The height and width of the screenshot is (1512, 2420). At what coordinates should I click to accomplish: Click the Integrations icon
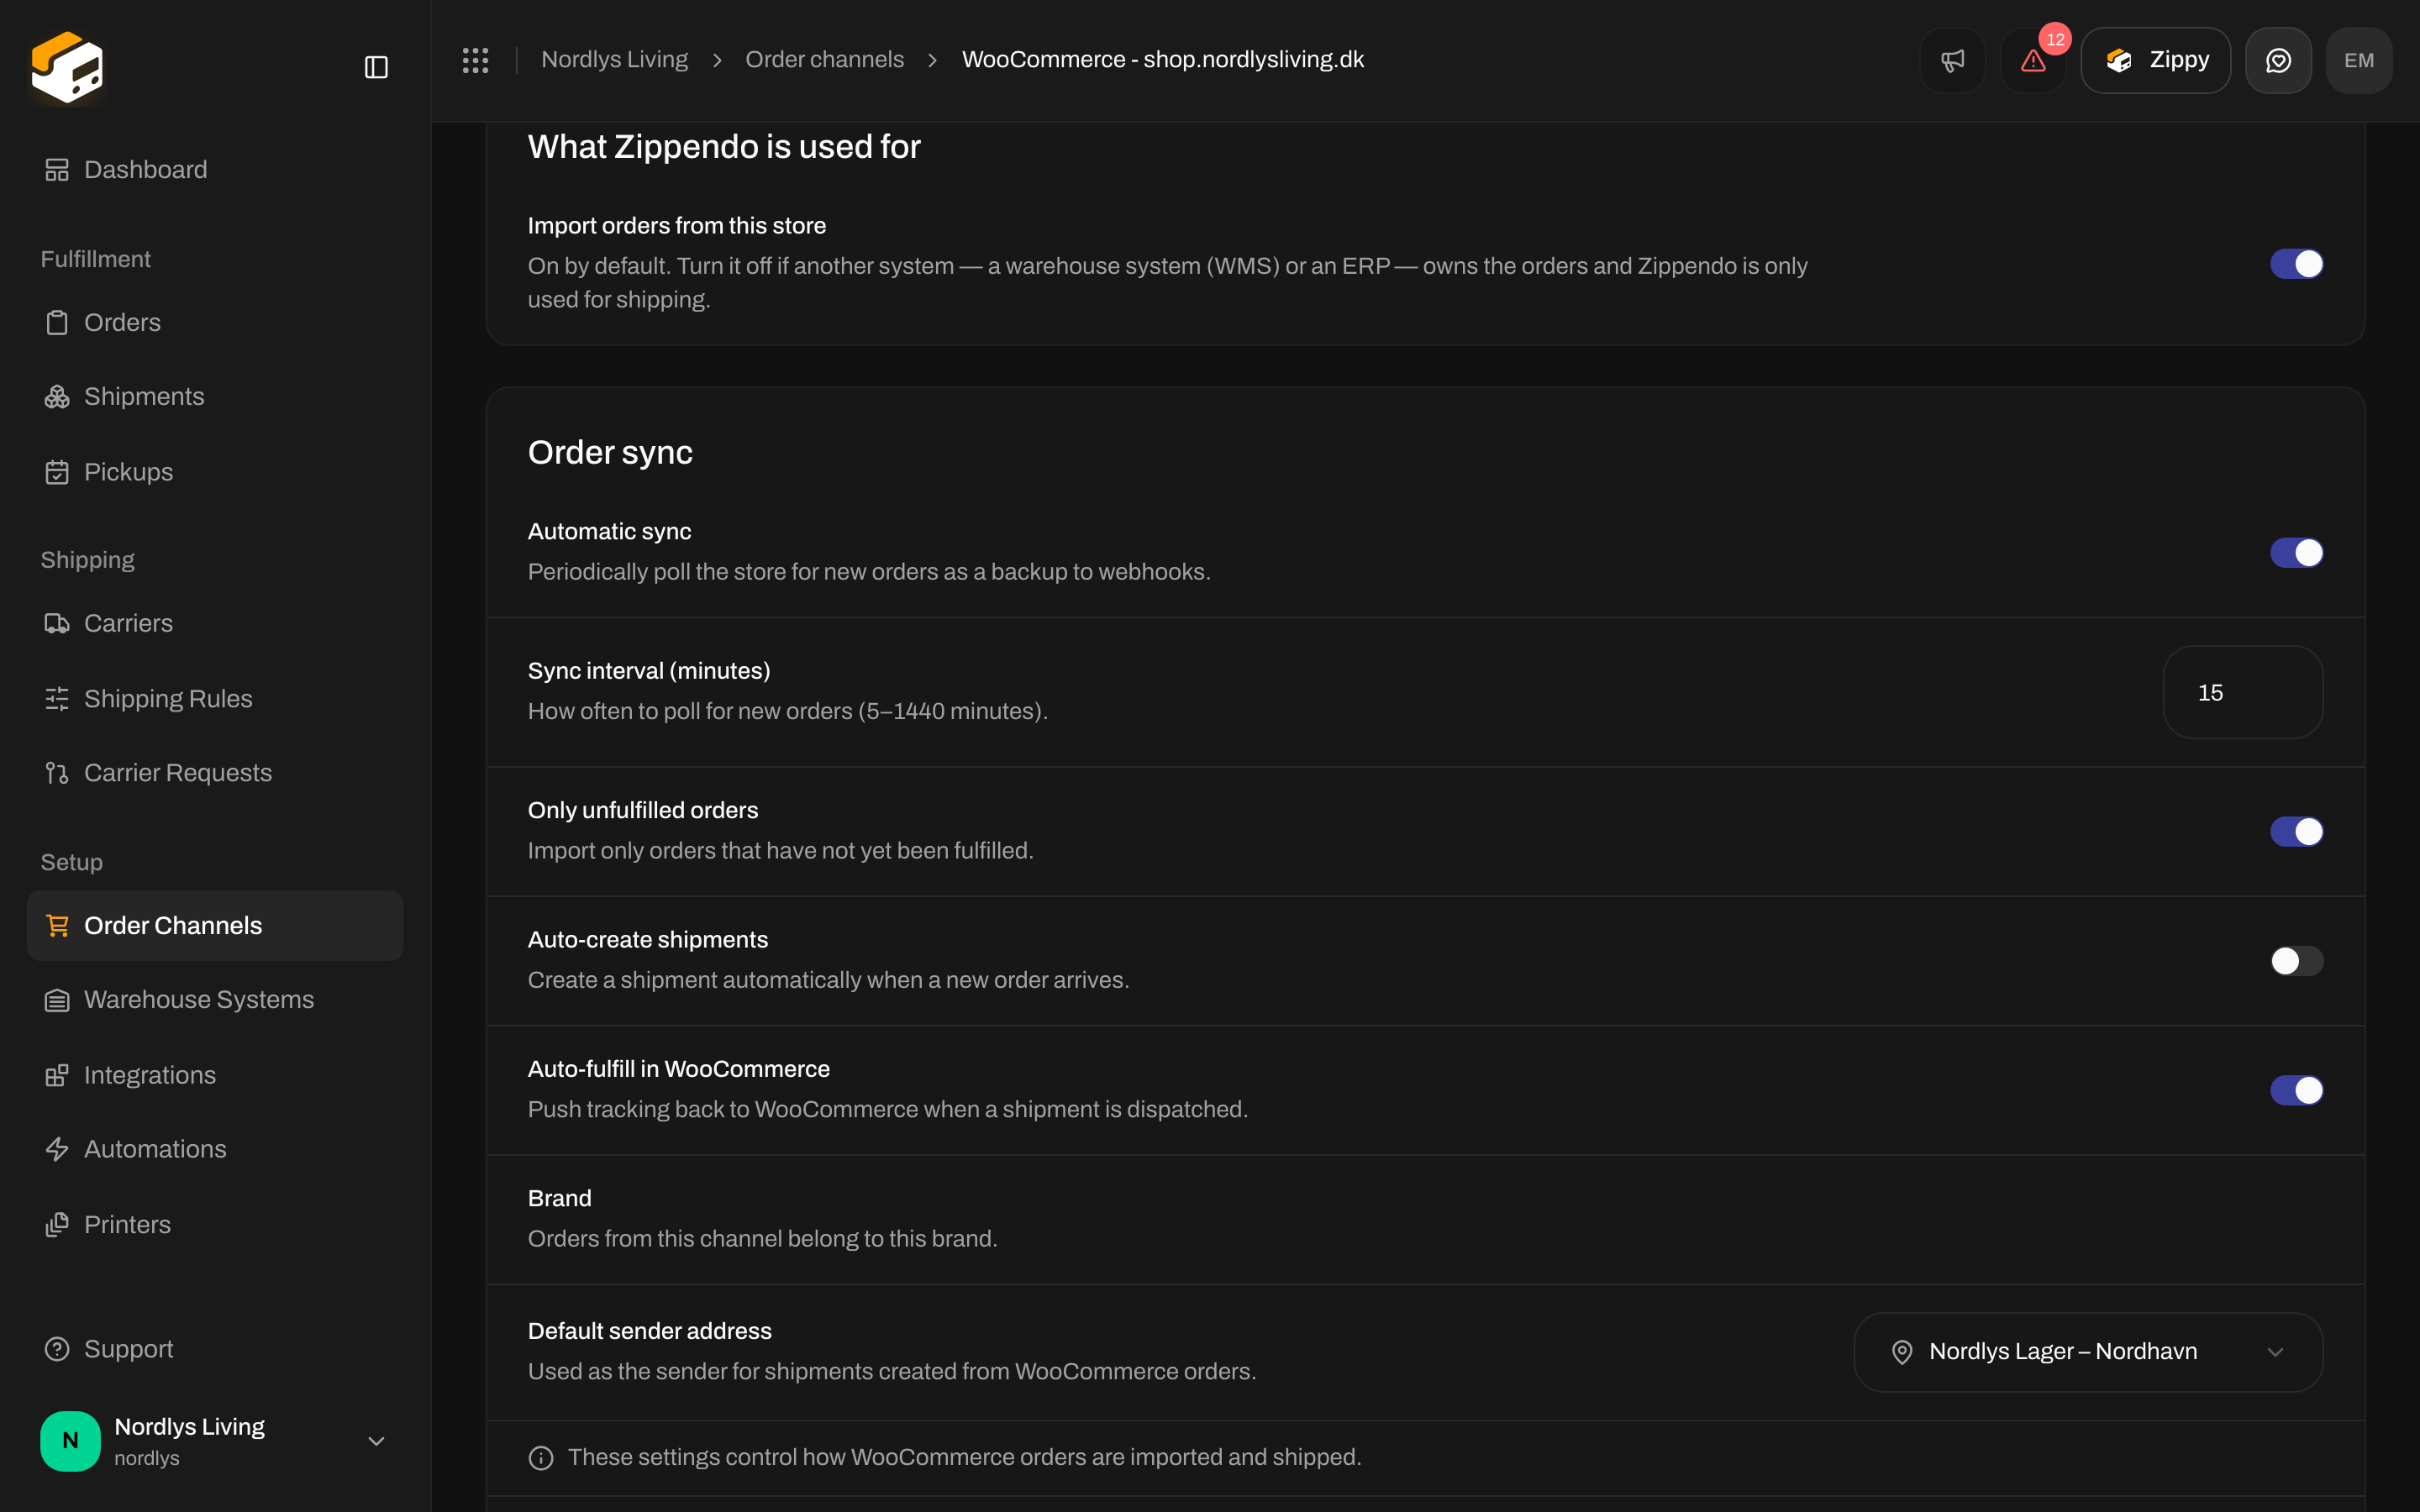57,1075
